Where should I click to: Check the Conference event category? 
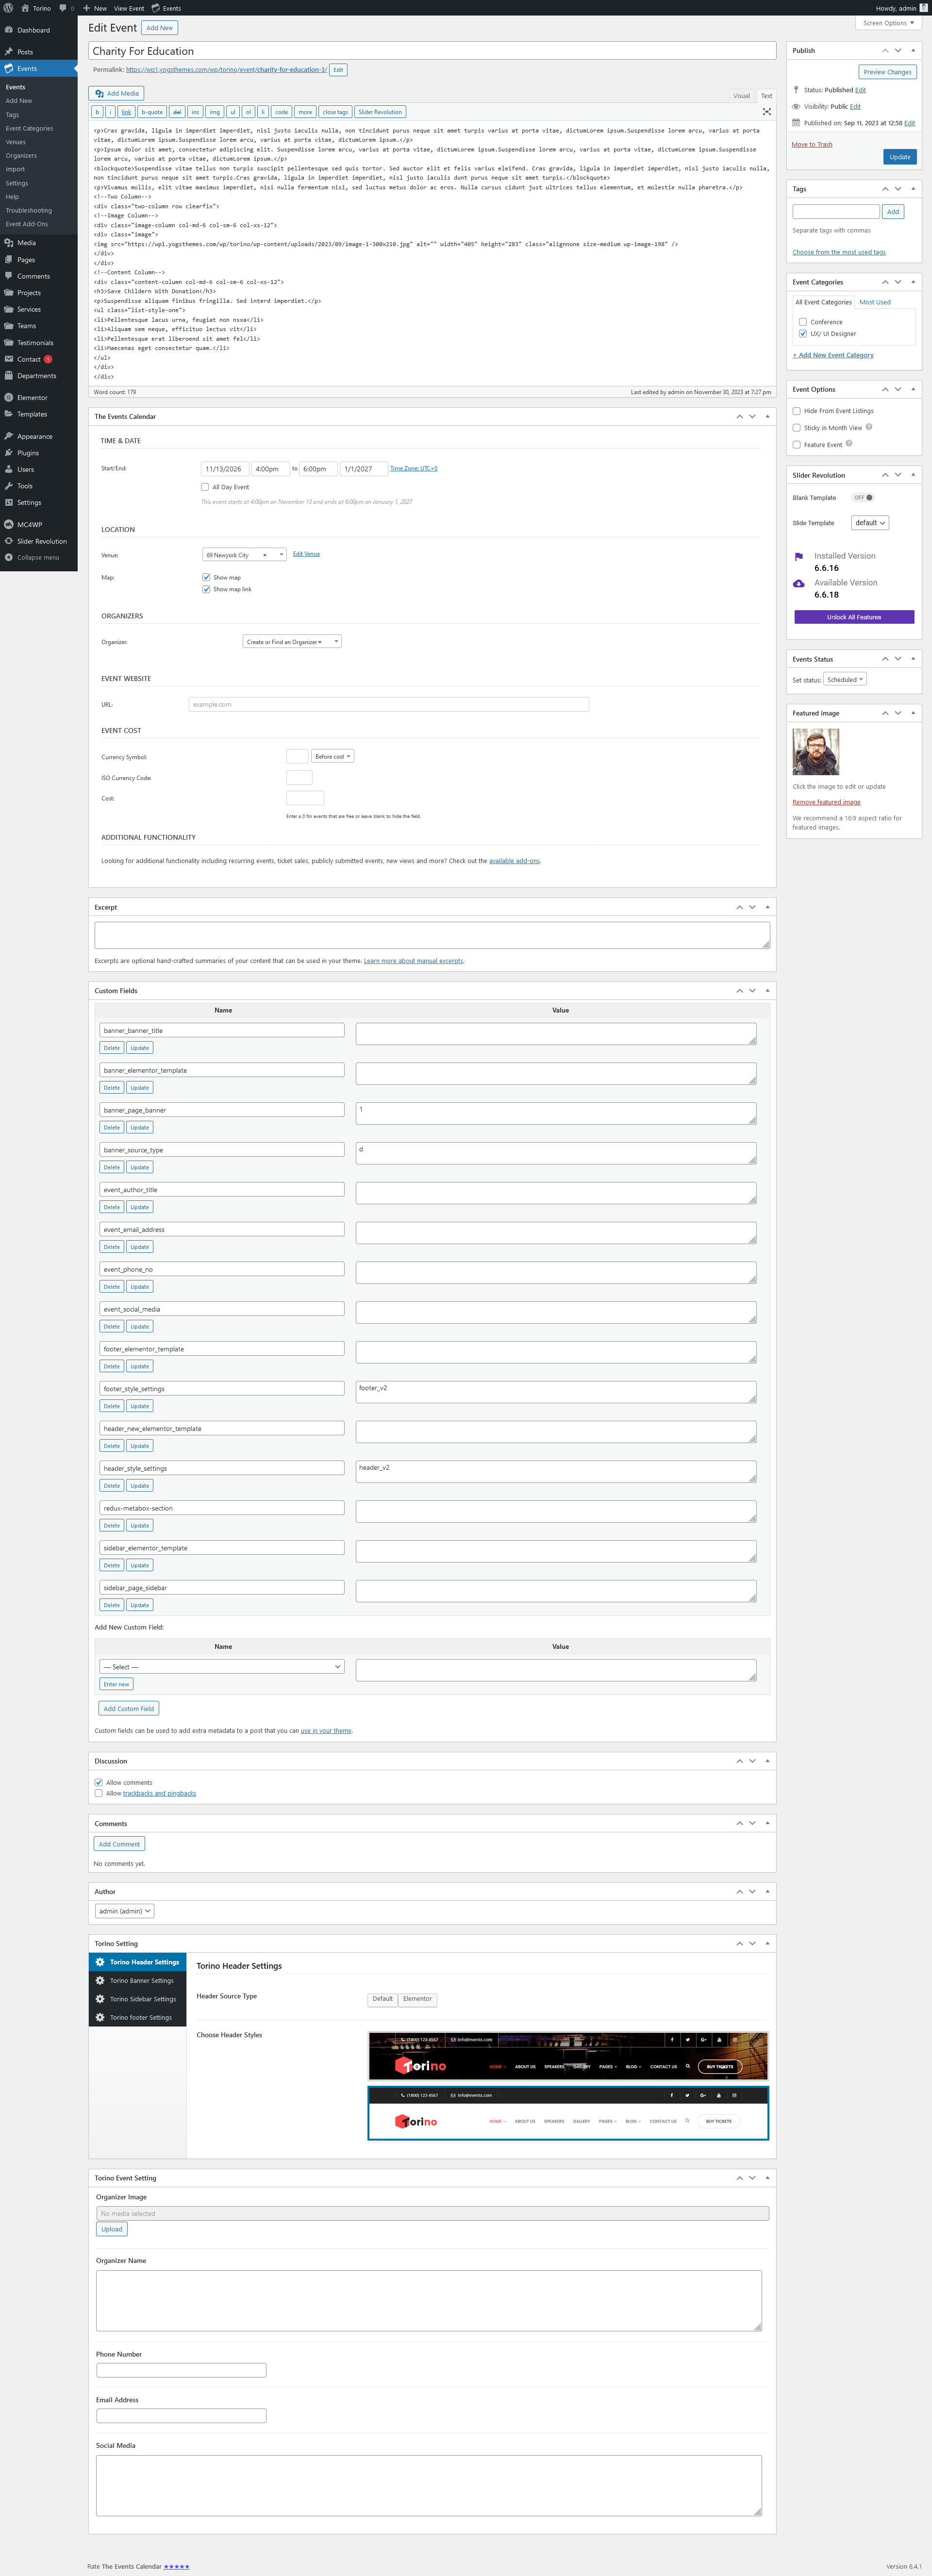point(803,322)
